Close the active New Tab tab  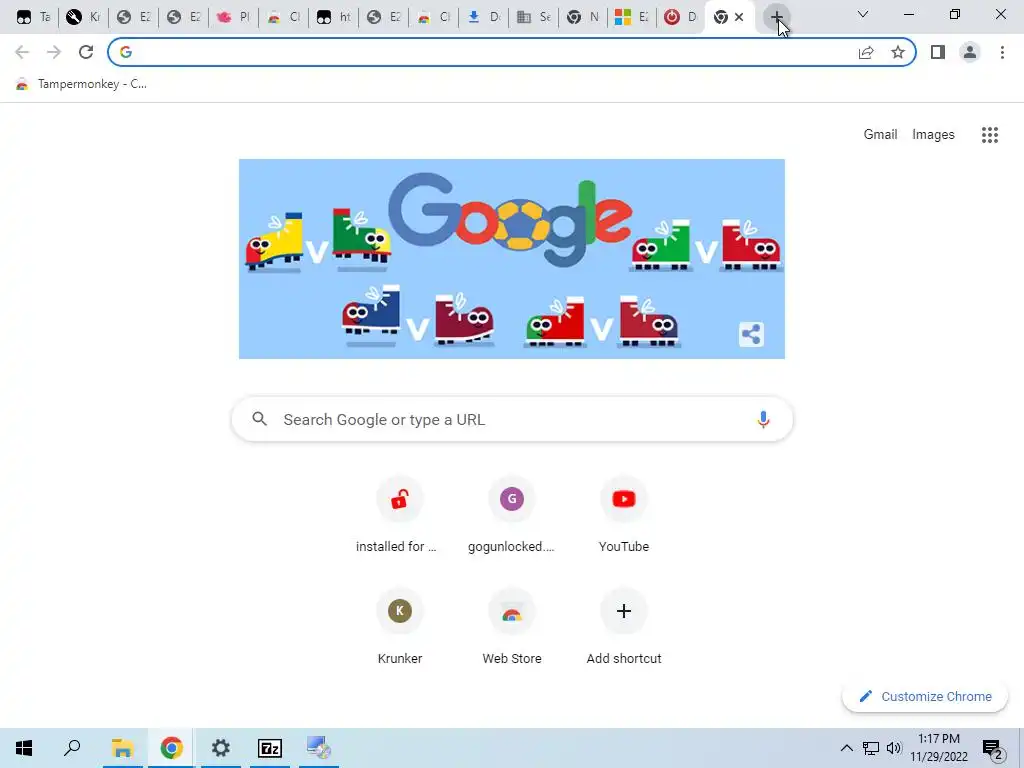[739, 17]
